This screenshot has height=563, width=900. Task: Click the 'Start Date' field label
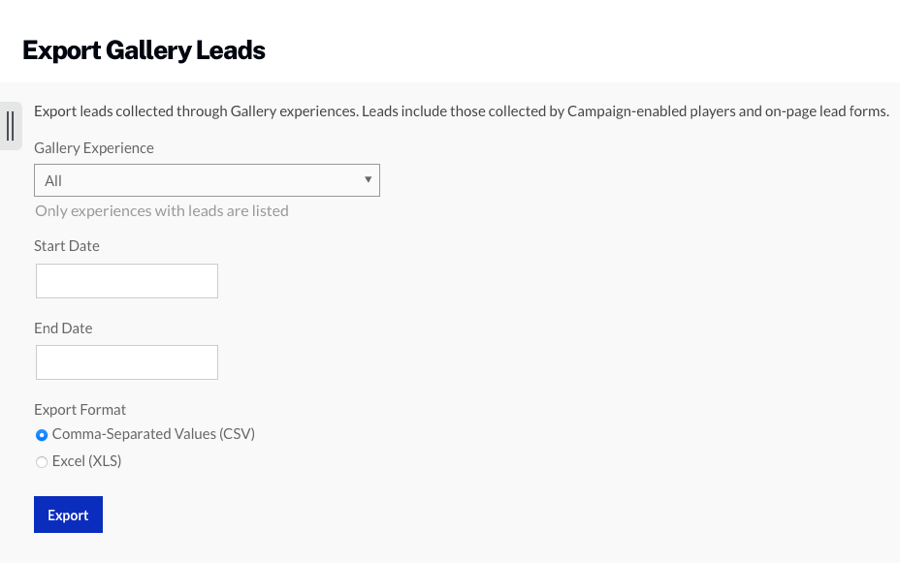pos(67,246)
